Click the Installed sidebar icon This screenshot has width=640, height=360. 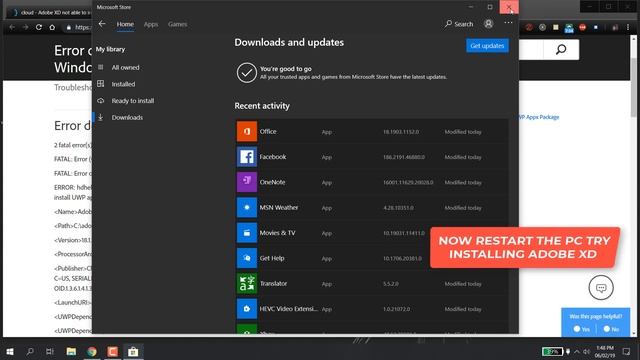[x=101, y=84]
